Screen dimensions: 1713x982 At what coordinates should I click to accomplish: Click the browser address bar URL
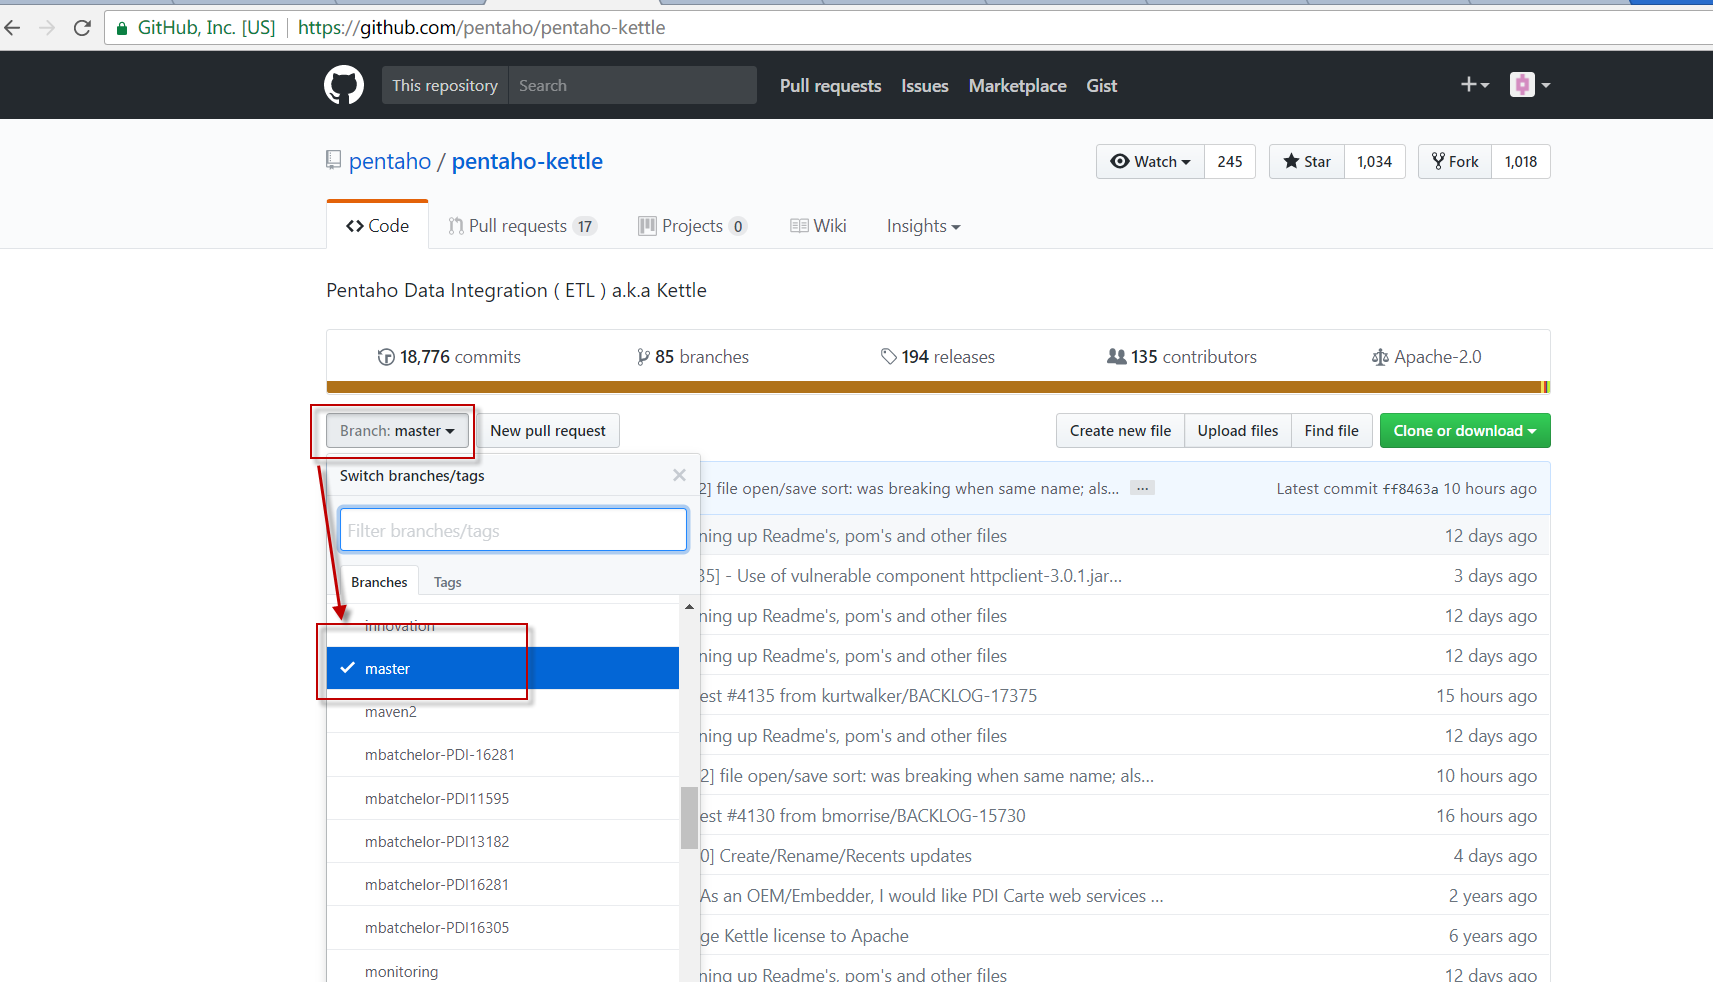coord(481,28)
